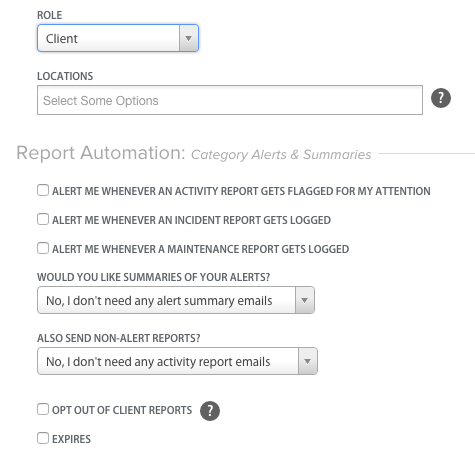Click the Locations help question mark icon

441,98
